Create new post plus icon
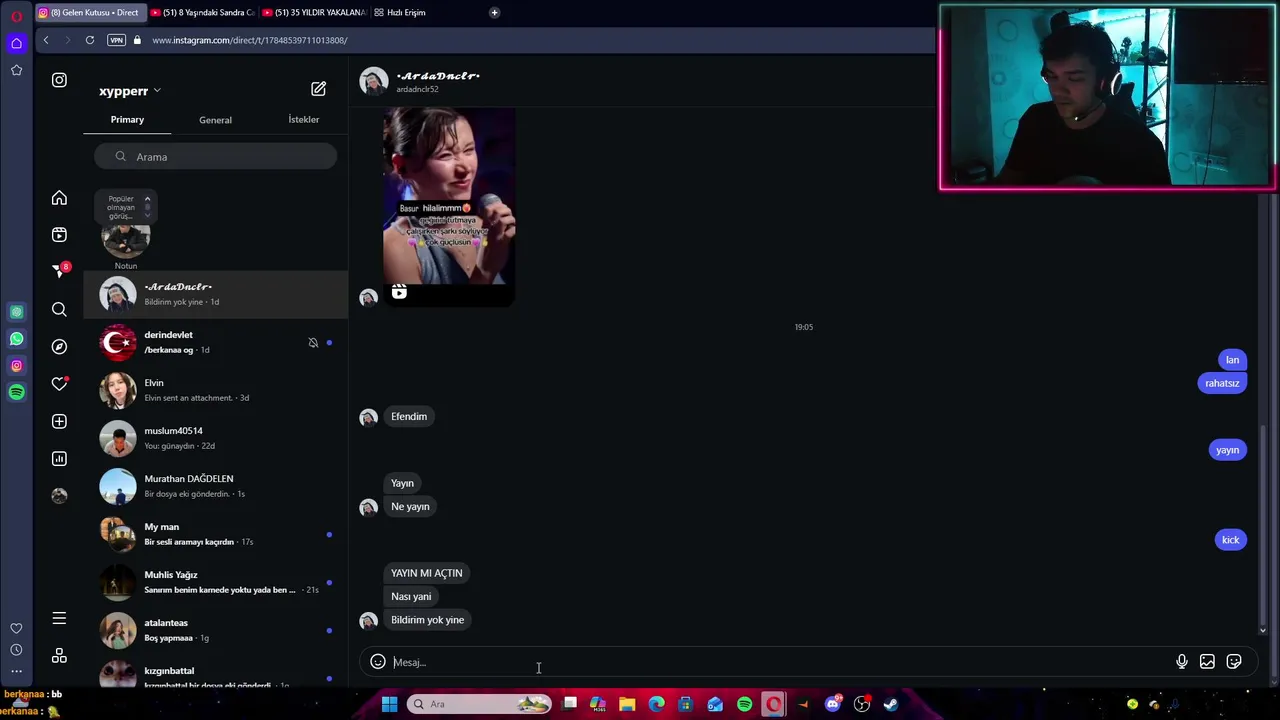The image size is (1280, 720). [x=59, y=421]
